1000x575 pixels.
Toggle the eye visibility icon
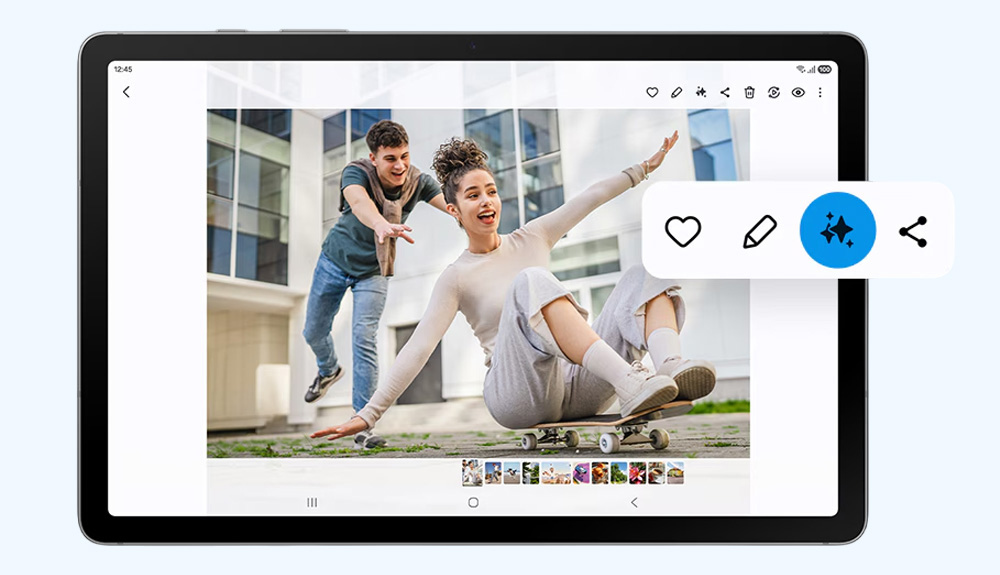(798, 92)
